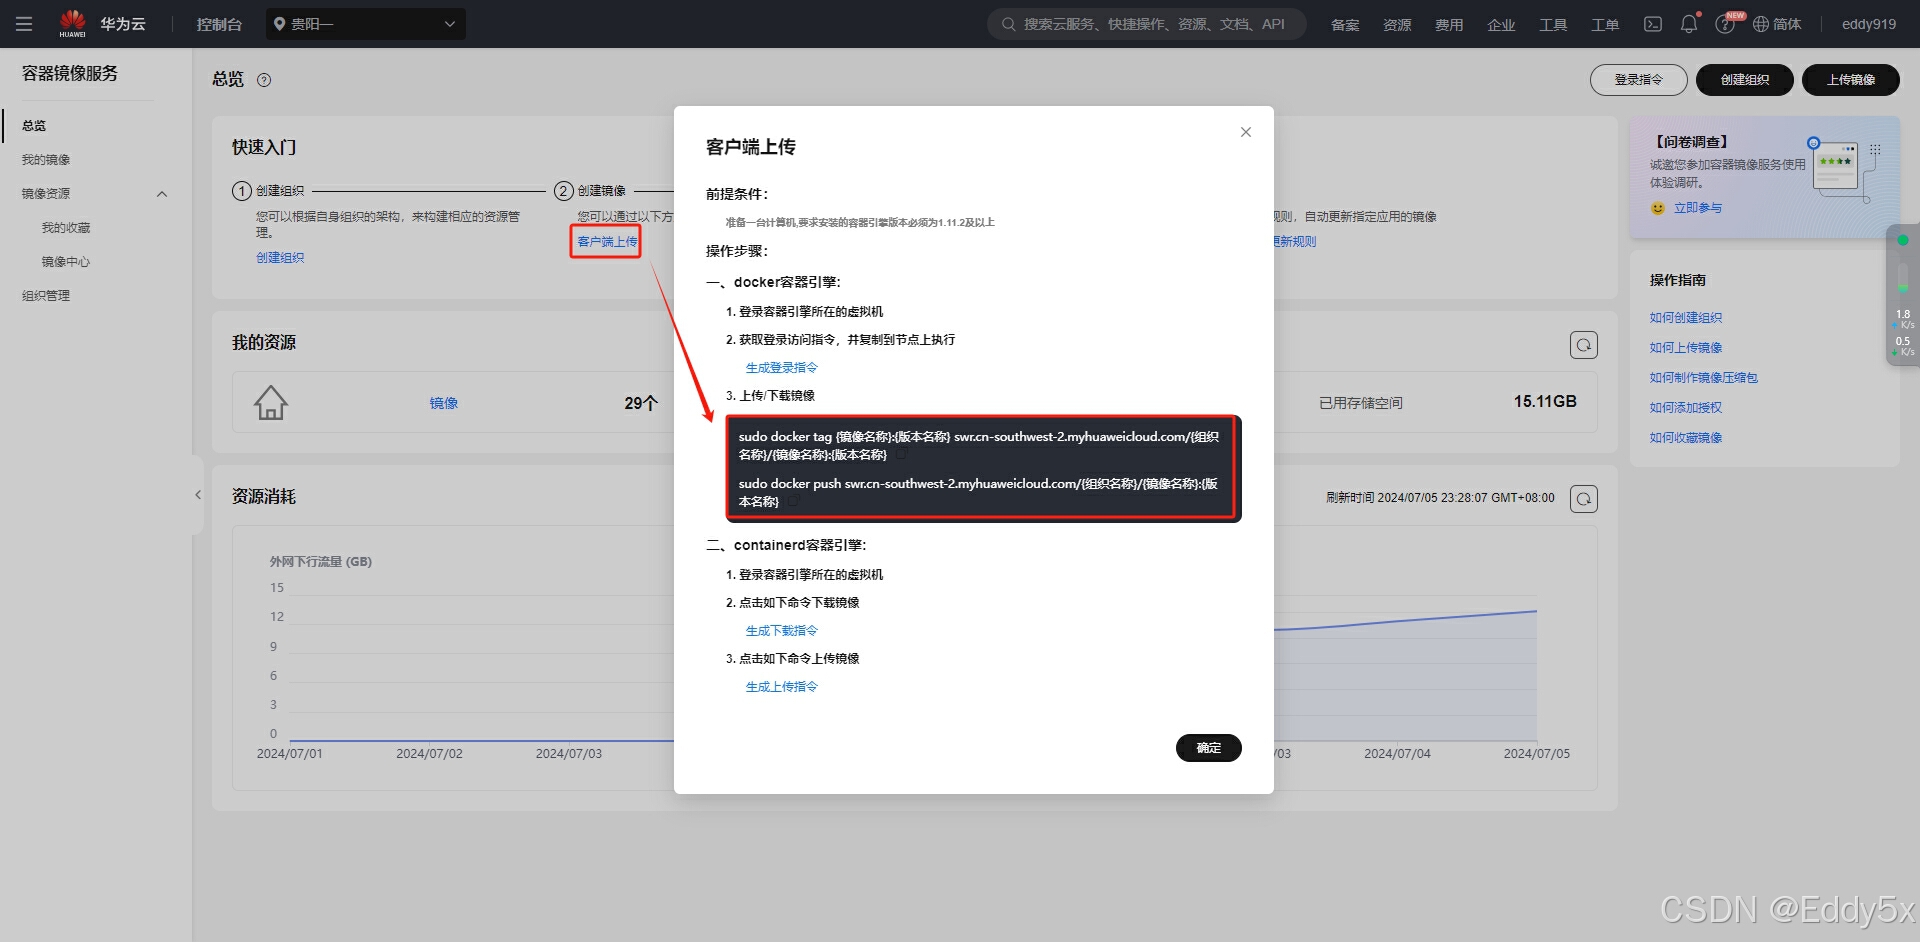Collapse the 镜像资源 sidebar group
Image resolution: width=1920 pixels, height=942 pixels.
click(x=162, y=194)
